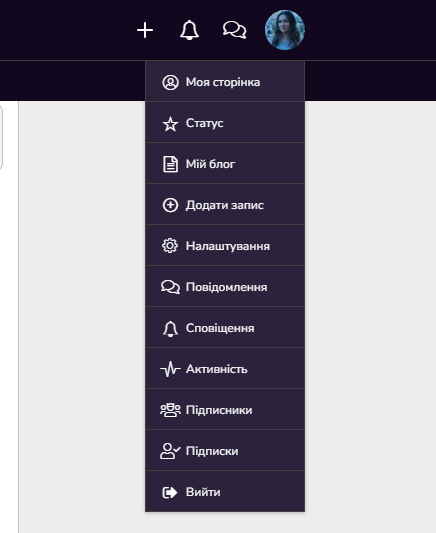Open messages via the header chat bubbles icon
The image size is (436, 533).
[x=234, y=30]
